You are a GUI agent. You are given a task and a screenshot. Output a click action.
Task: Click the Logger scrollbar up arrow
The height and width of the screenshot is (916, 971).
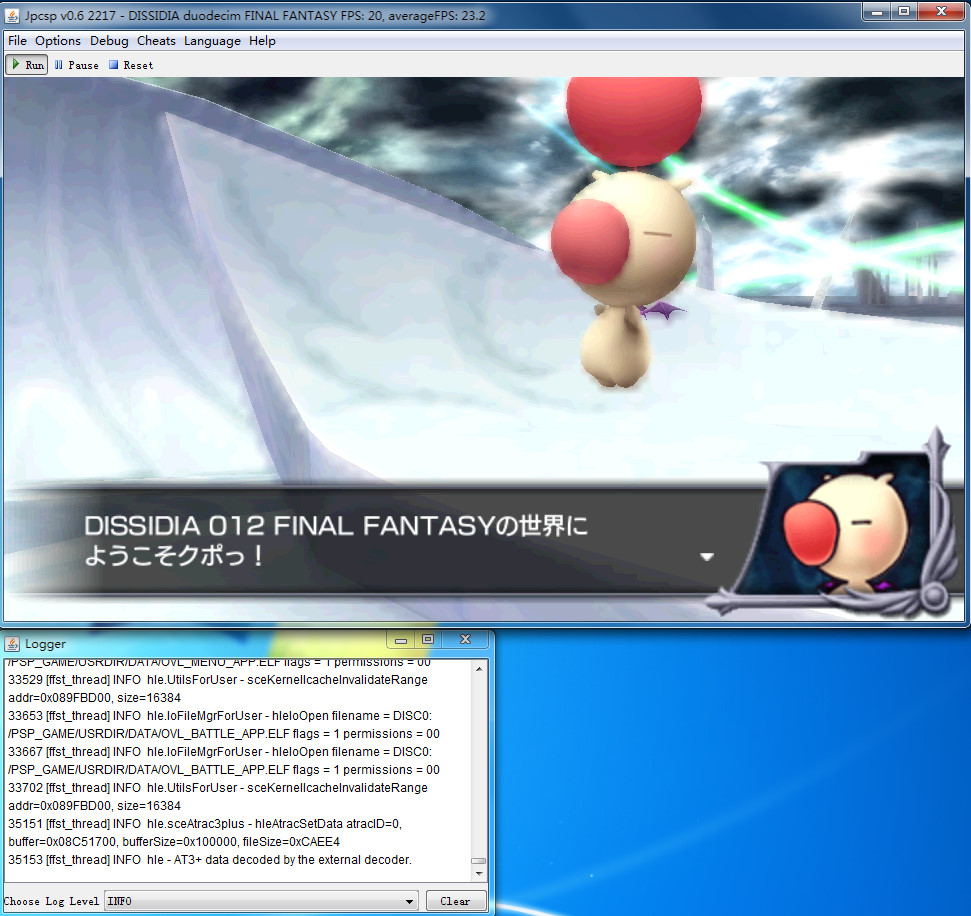[479, 668]
